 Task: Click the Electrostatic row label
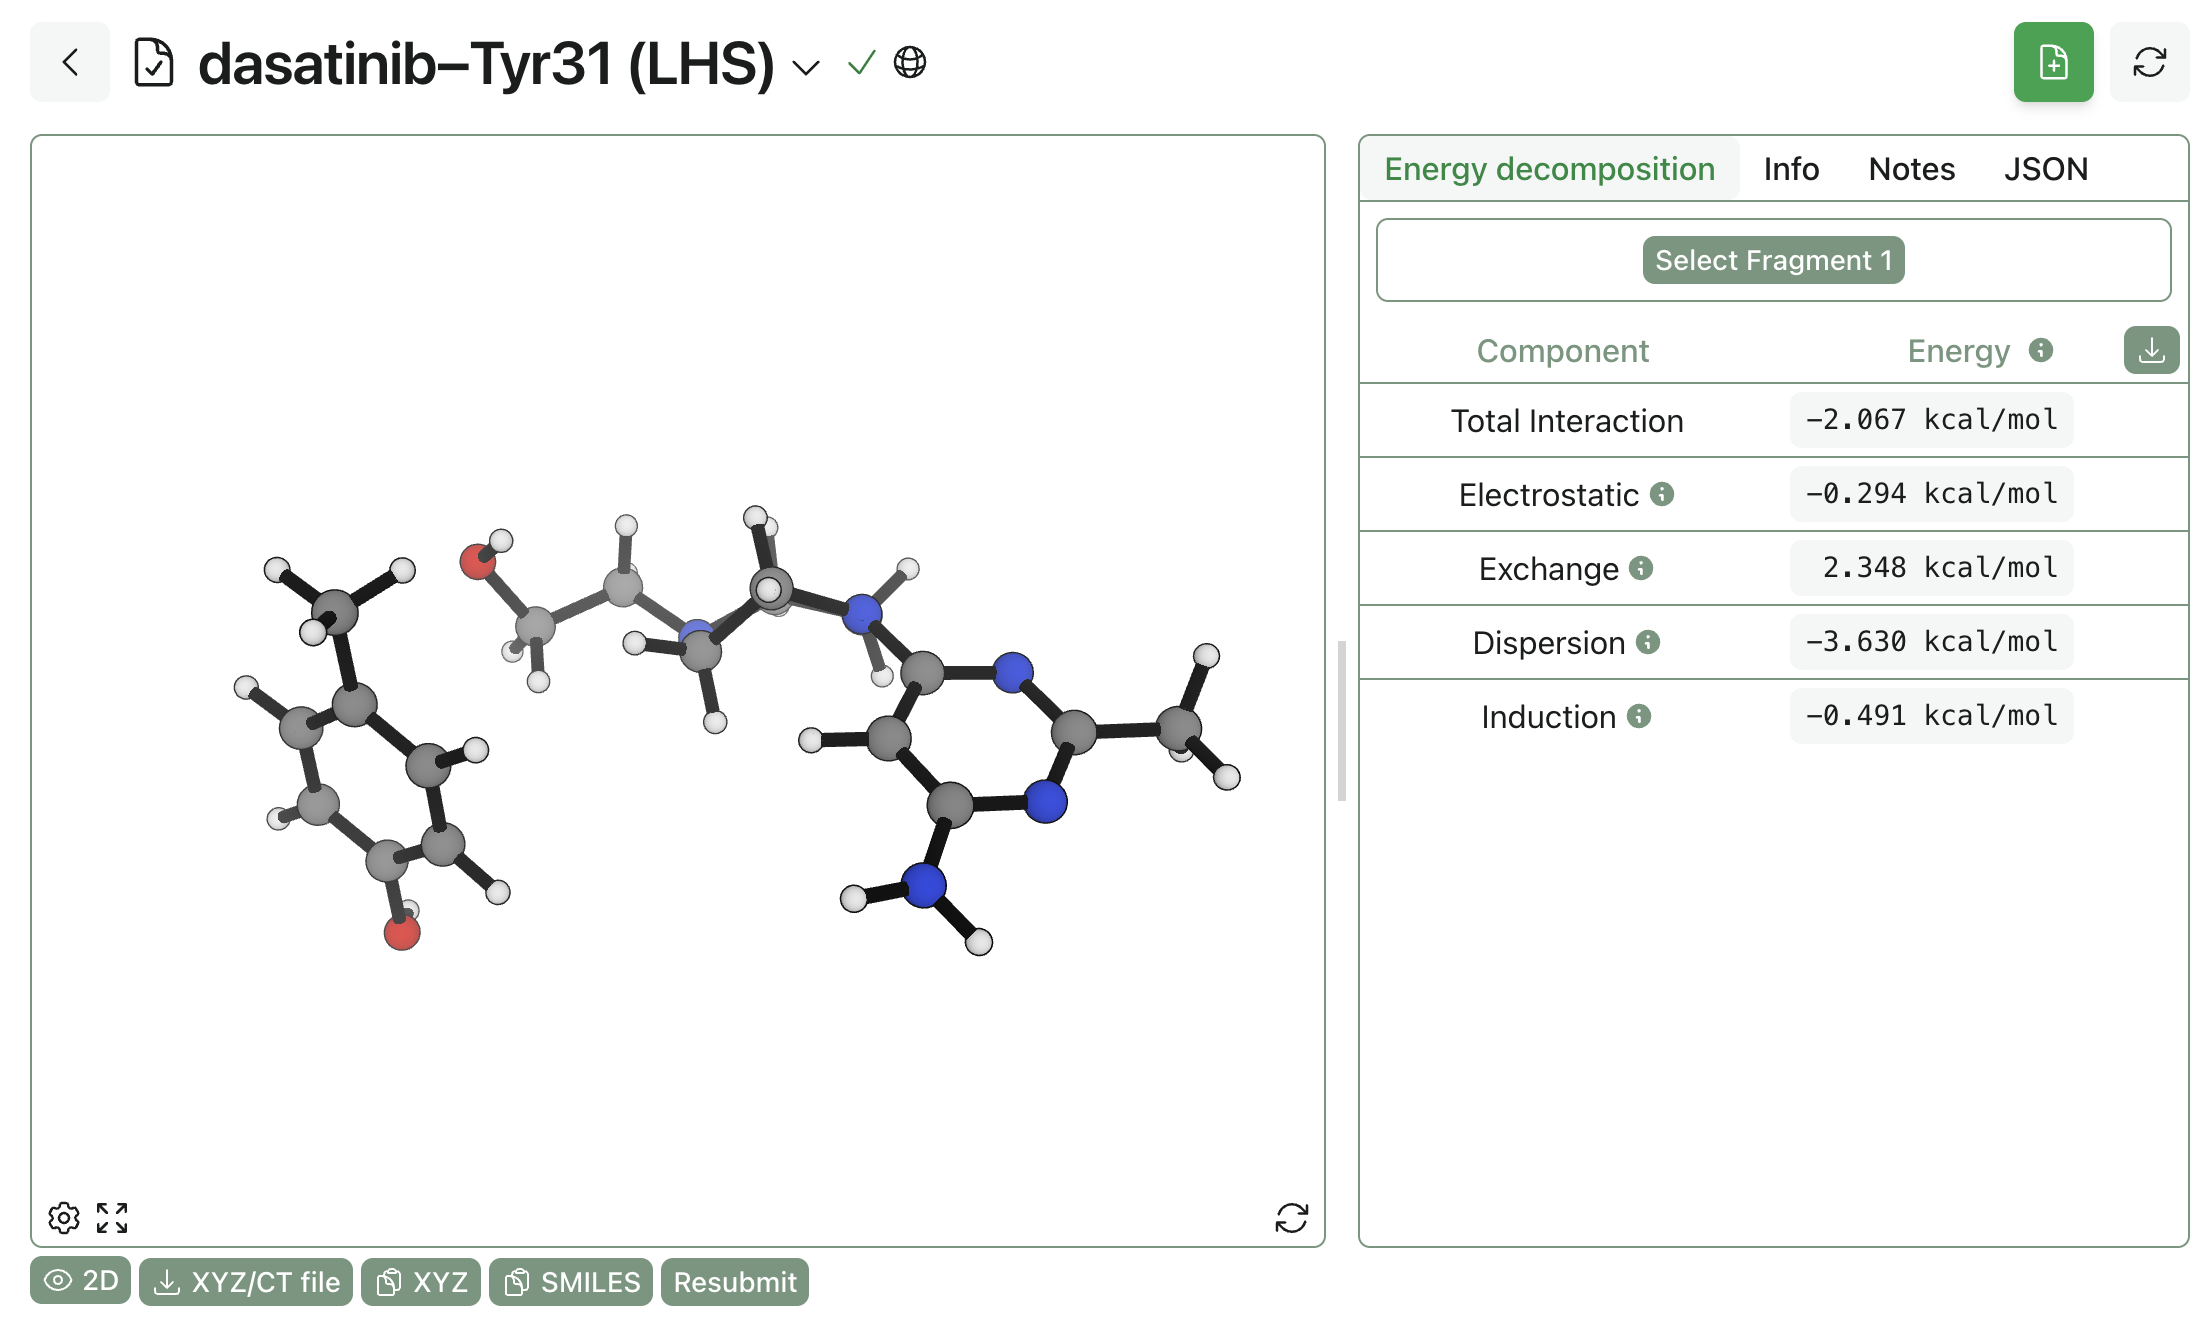tap(1548, 495)
